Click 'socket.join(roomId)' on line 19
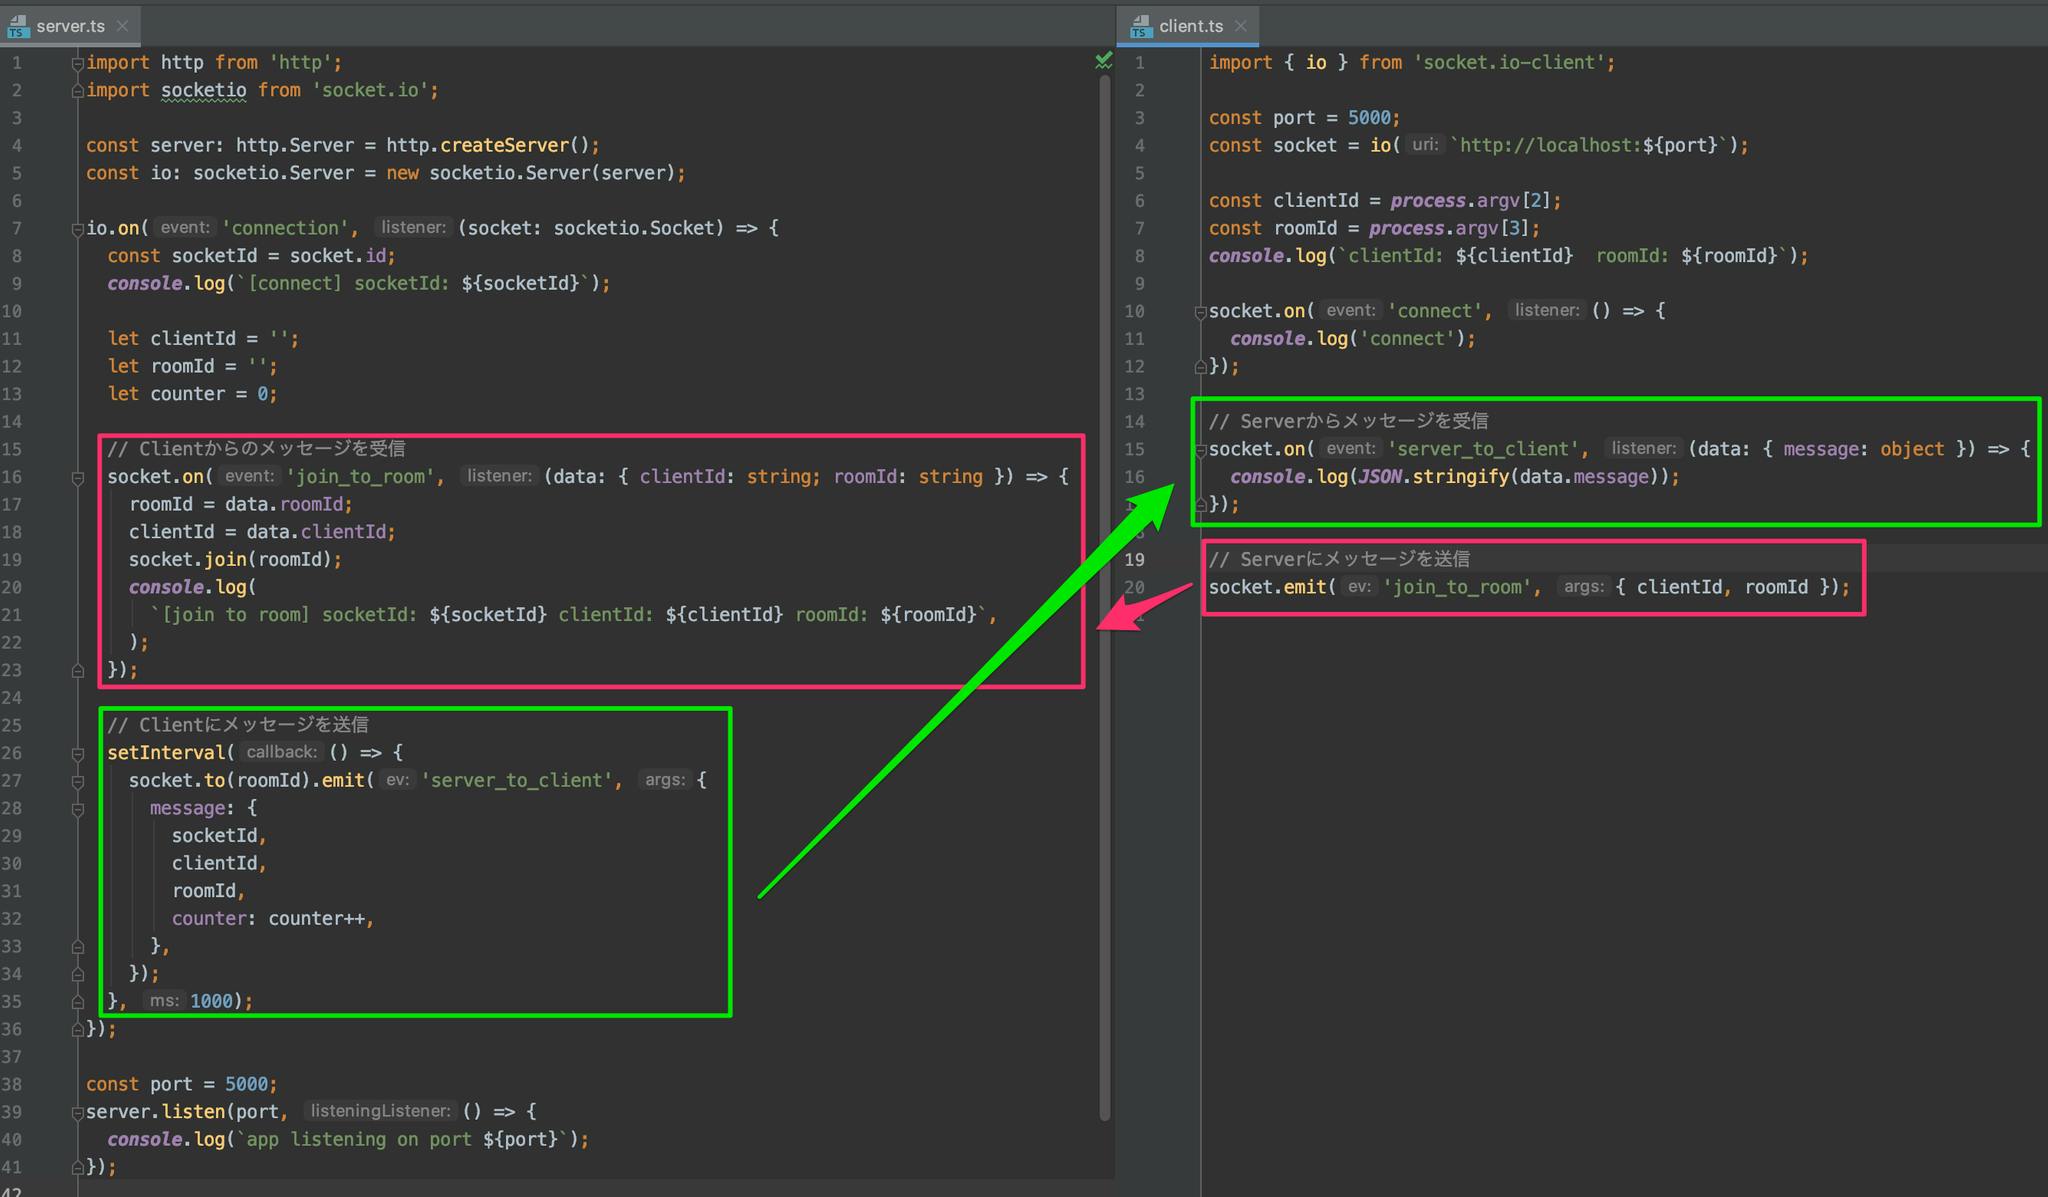Screen dimensions: 2048x1197 click(231, 560)
